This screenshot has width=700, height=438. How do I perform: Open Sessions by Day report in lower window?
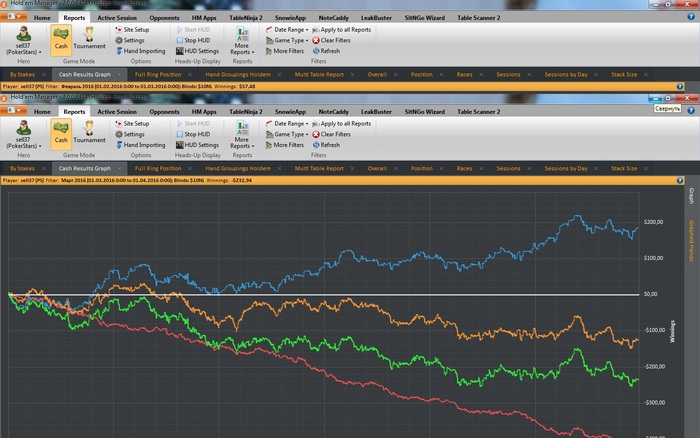click(x=566, y=169)
